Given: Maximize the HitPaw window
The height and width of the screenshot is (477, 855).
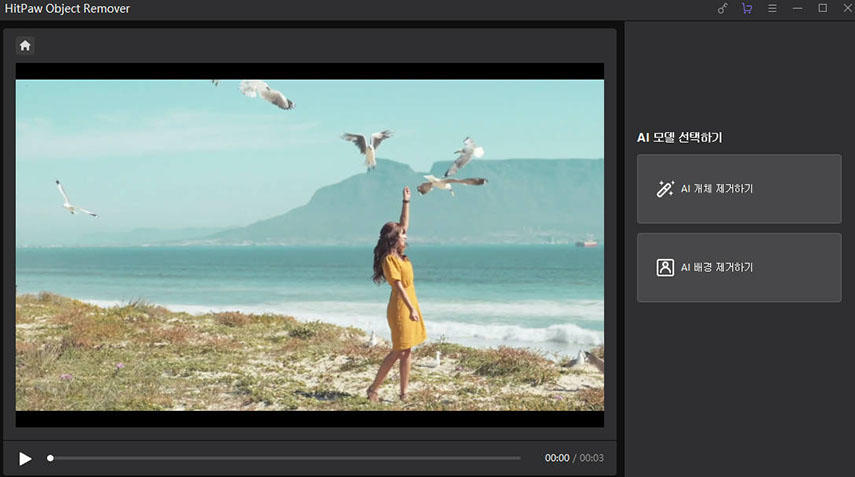Looking at the screenshot, I should (x=822, y=9).
